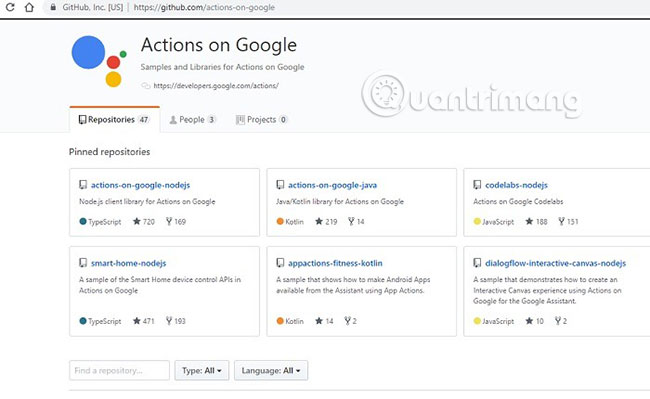Viewport: 650px width, 399px height.
Task: Click the 'Actions on Google Codelabs' description
Action: point(518,202)
